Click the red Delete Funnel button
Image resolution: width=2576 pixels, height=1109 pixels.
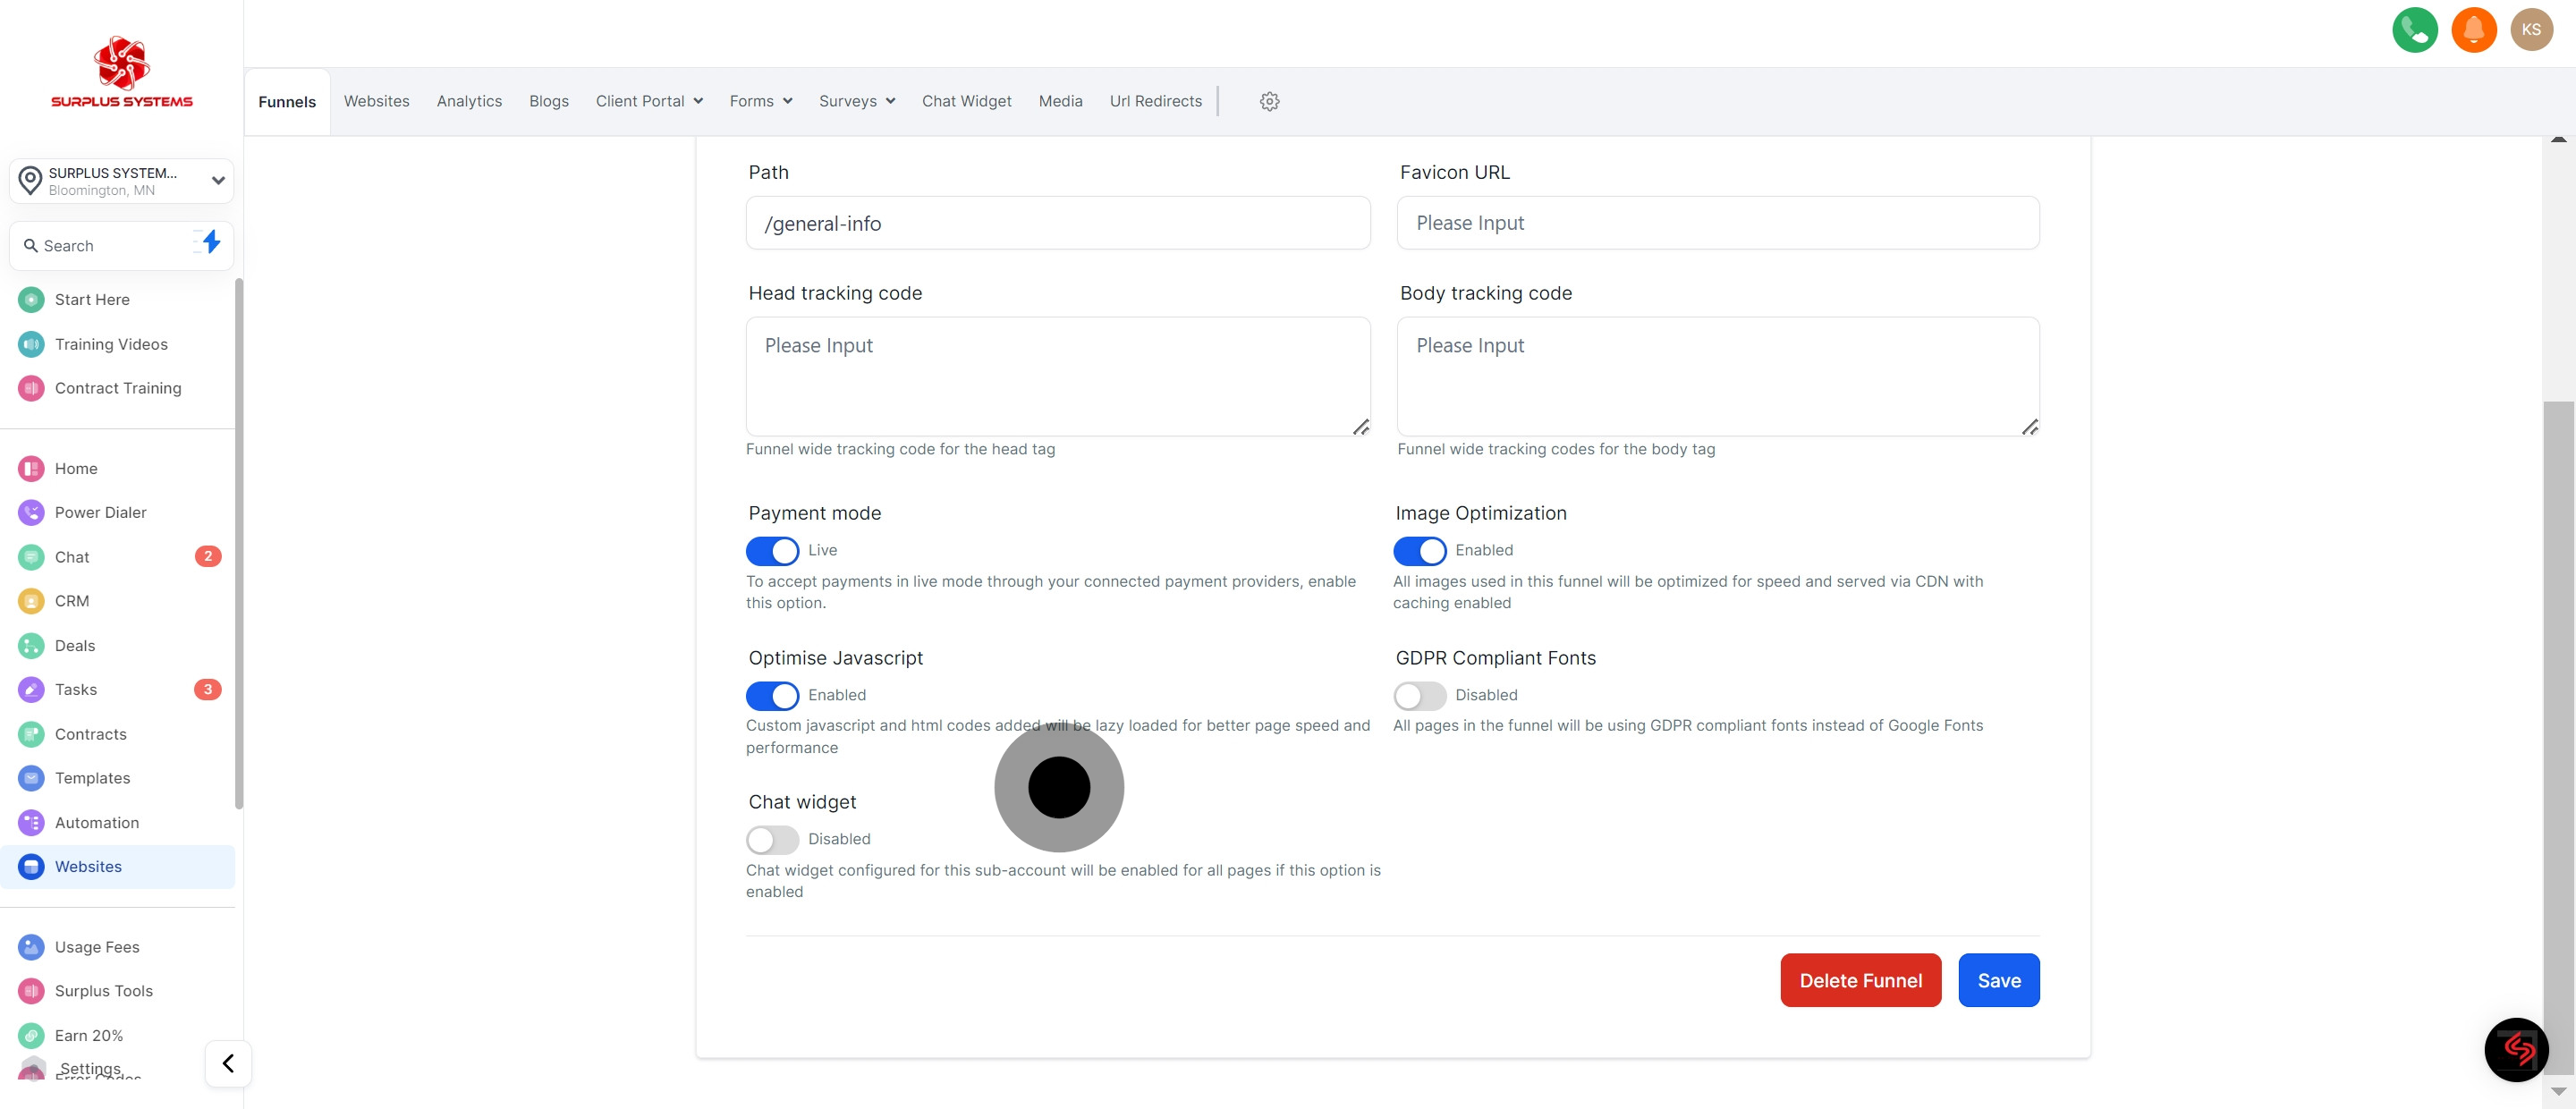tap(1860, 980)
